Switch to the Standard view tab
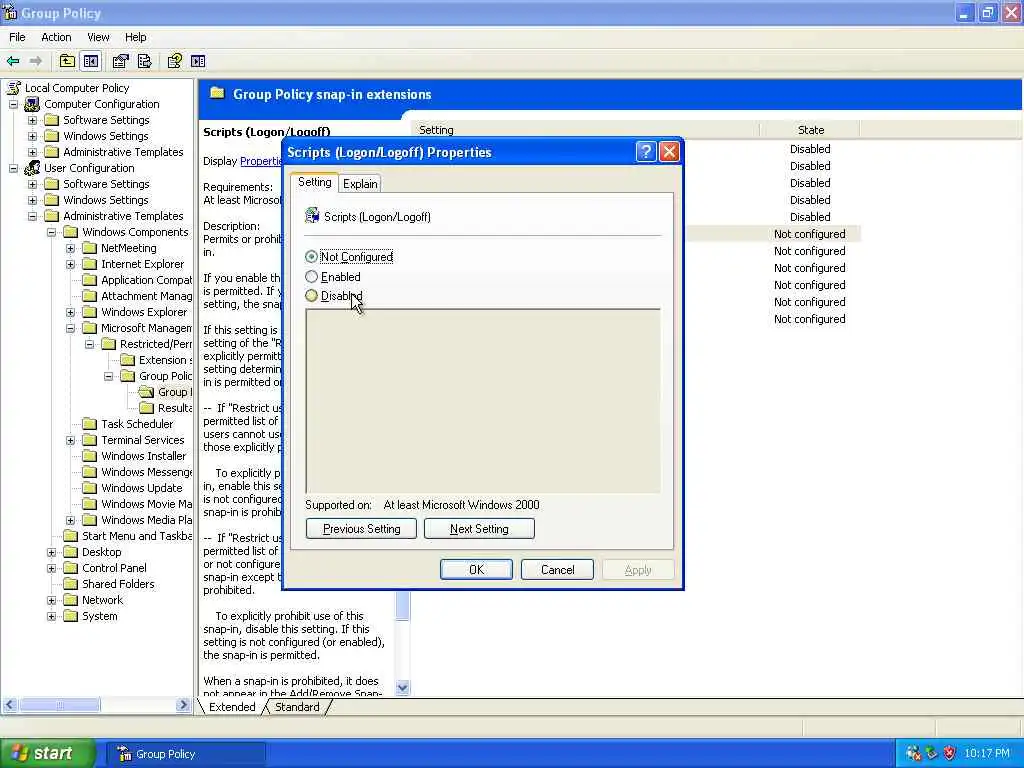The image size is (1024, 768). point(297,707)
